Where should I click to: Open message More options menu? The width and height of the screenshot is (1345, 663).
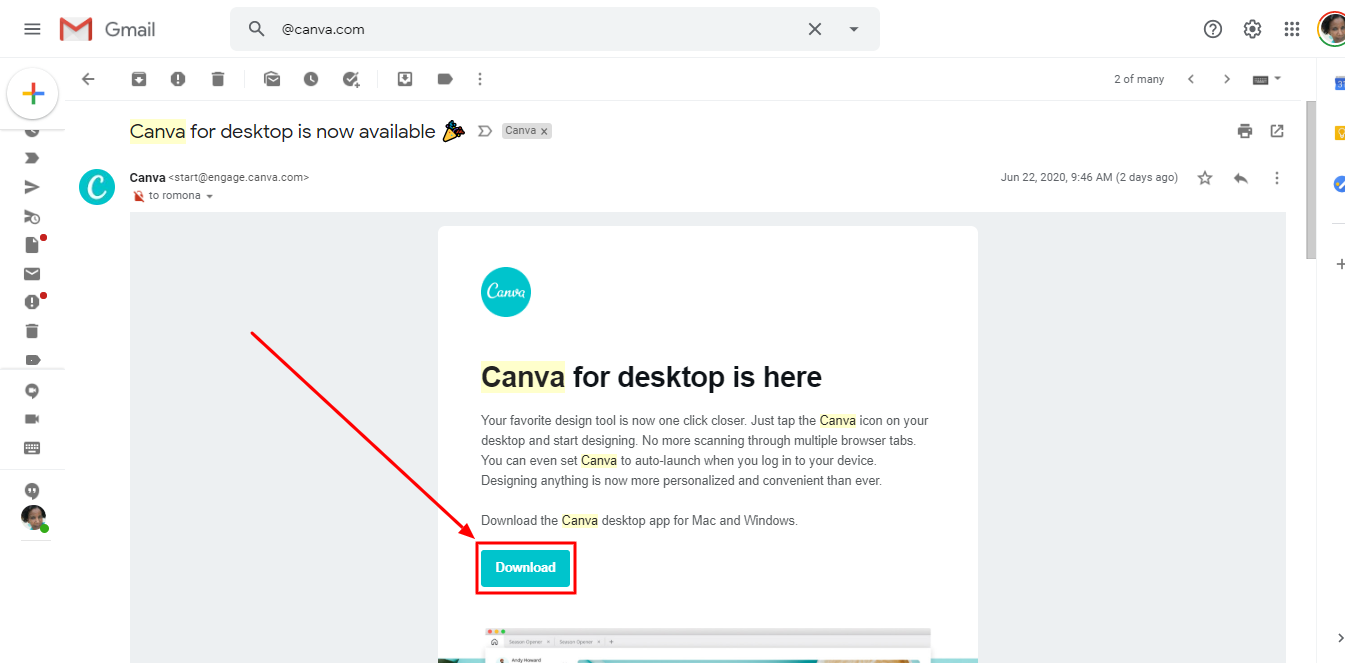1277,178
